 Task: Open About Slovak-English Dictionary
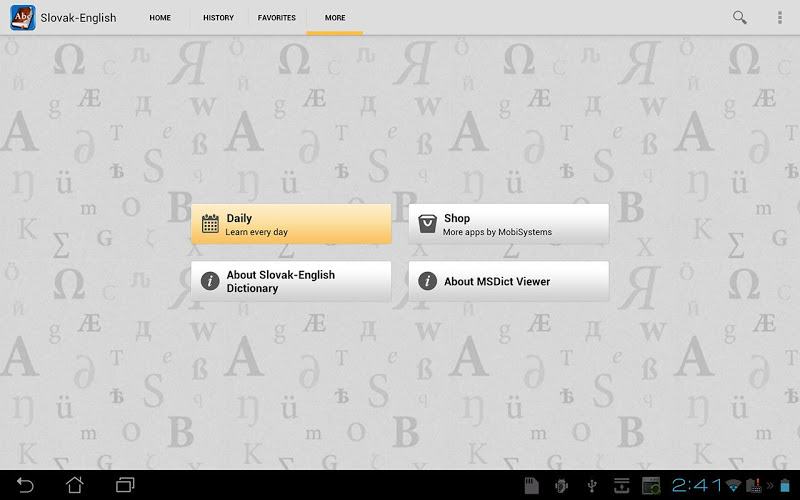click(291, 281)
